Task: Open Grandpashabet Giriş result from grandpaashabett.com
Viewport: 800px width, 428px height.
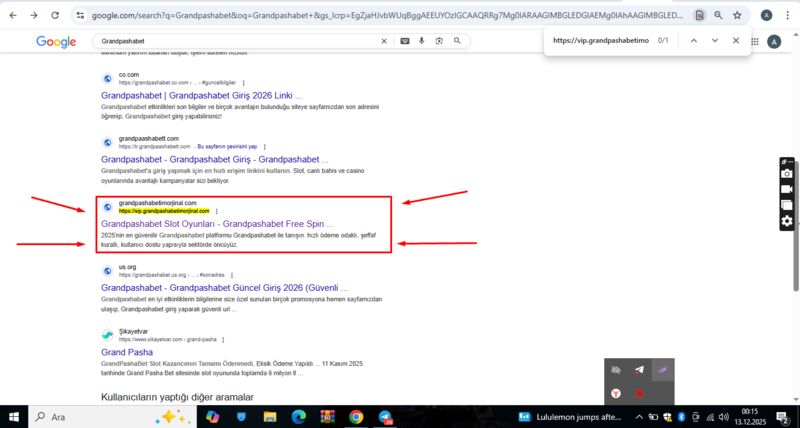Action: (215, 159)
